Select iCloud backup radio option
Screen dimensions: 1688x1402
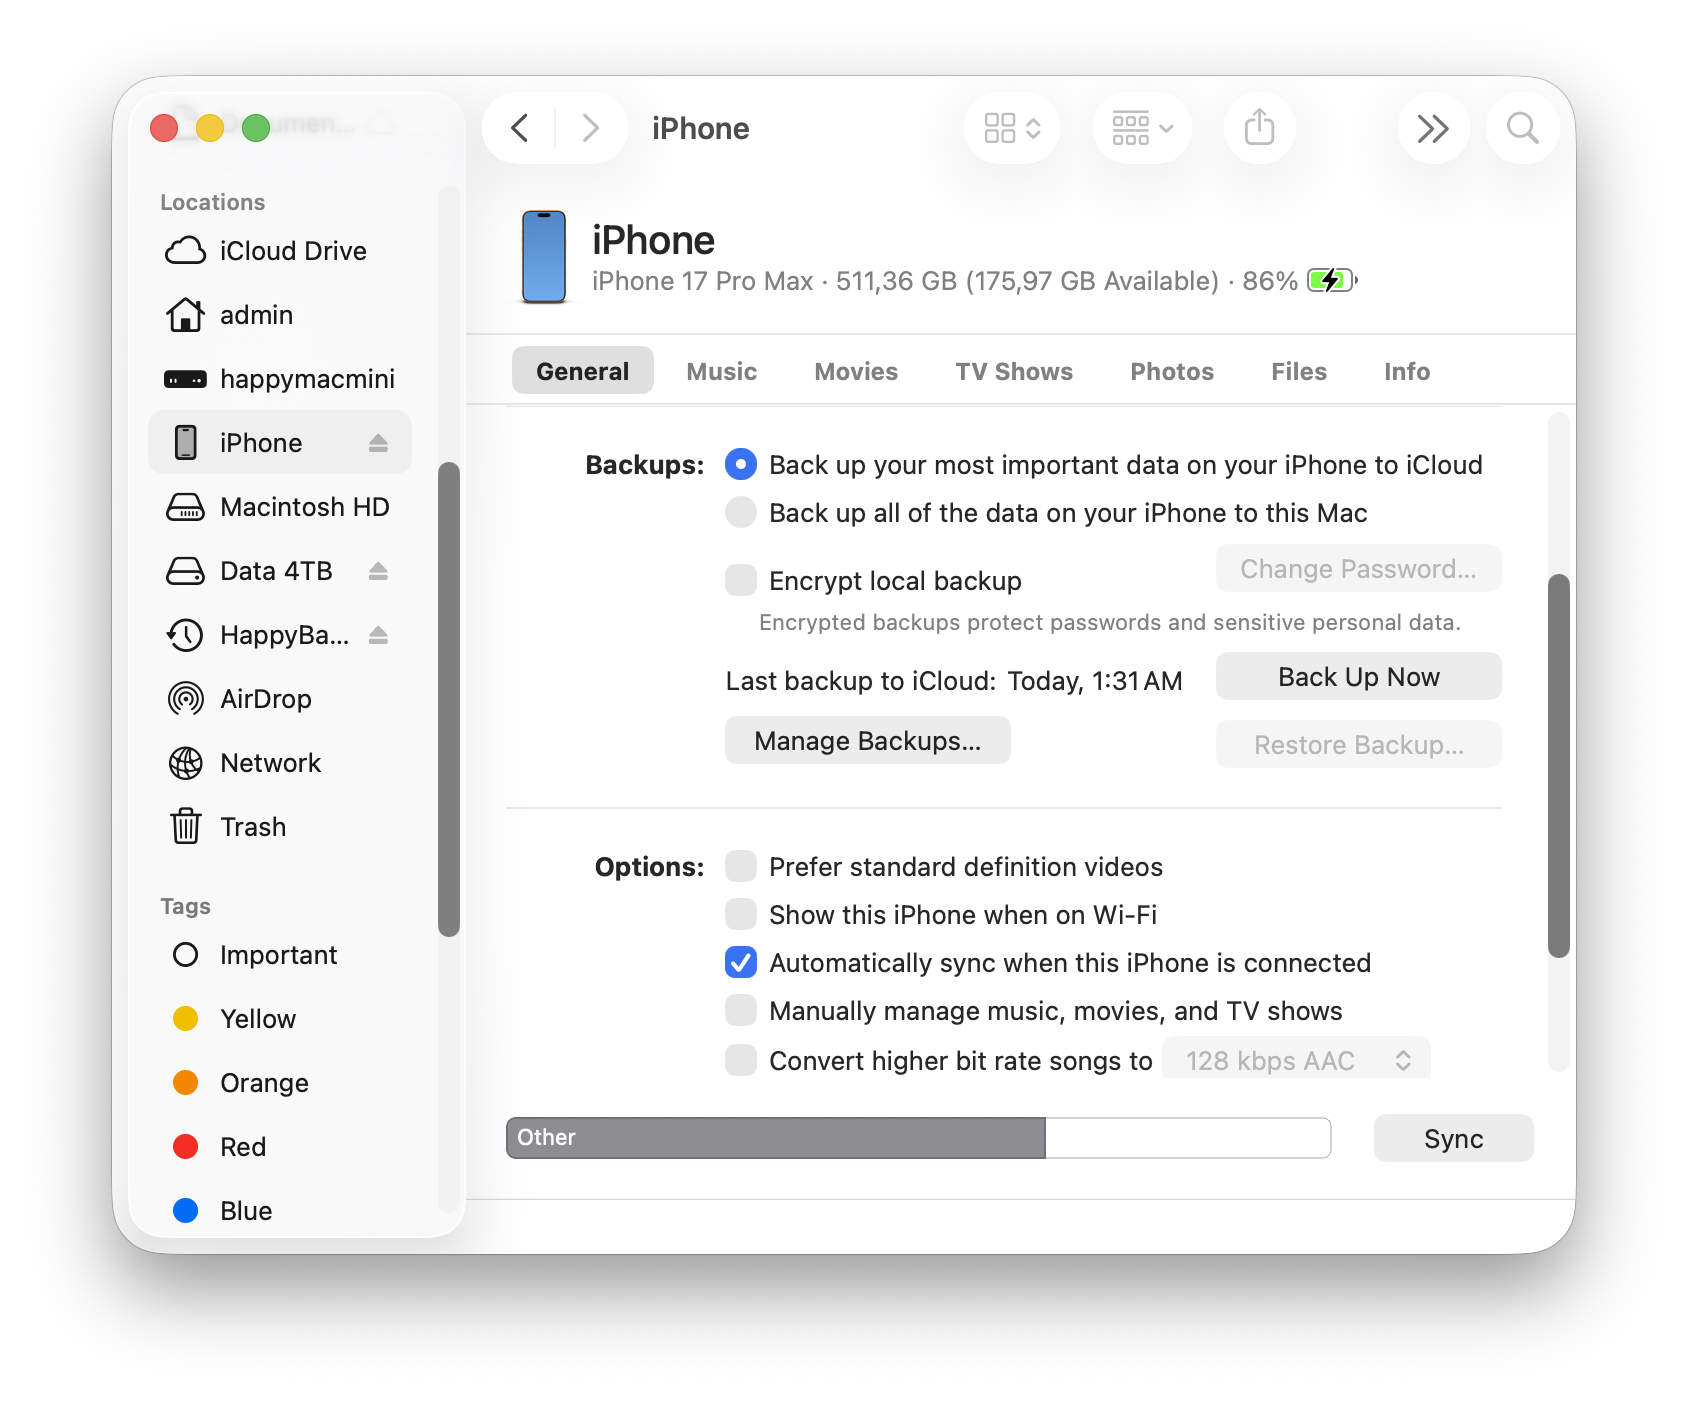point(741,464)
